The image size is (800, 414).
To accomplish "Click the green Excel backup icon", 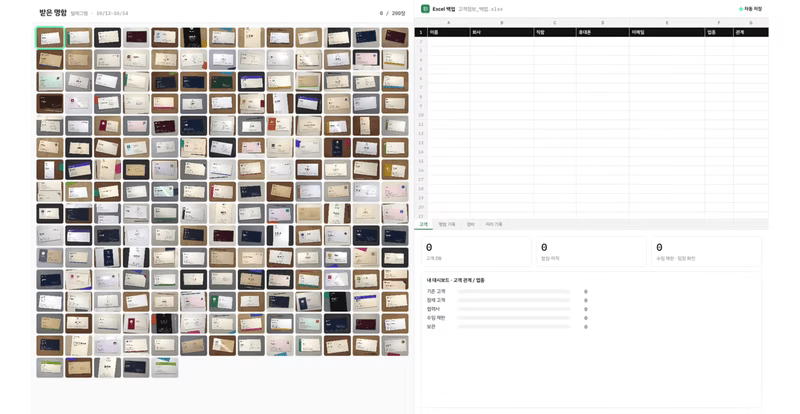I will tap(425, 9).
